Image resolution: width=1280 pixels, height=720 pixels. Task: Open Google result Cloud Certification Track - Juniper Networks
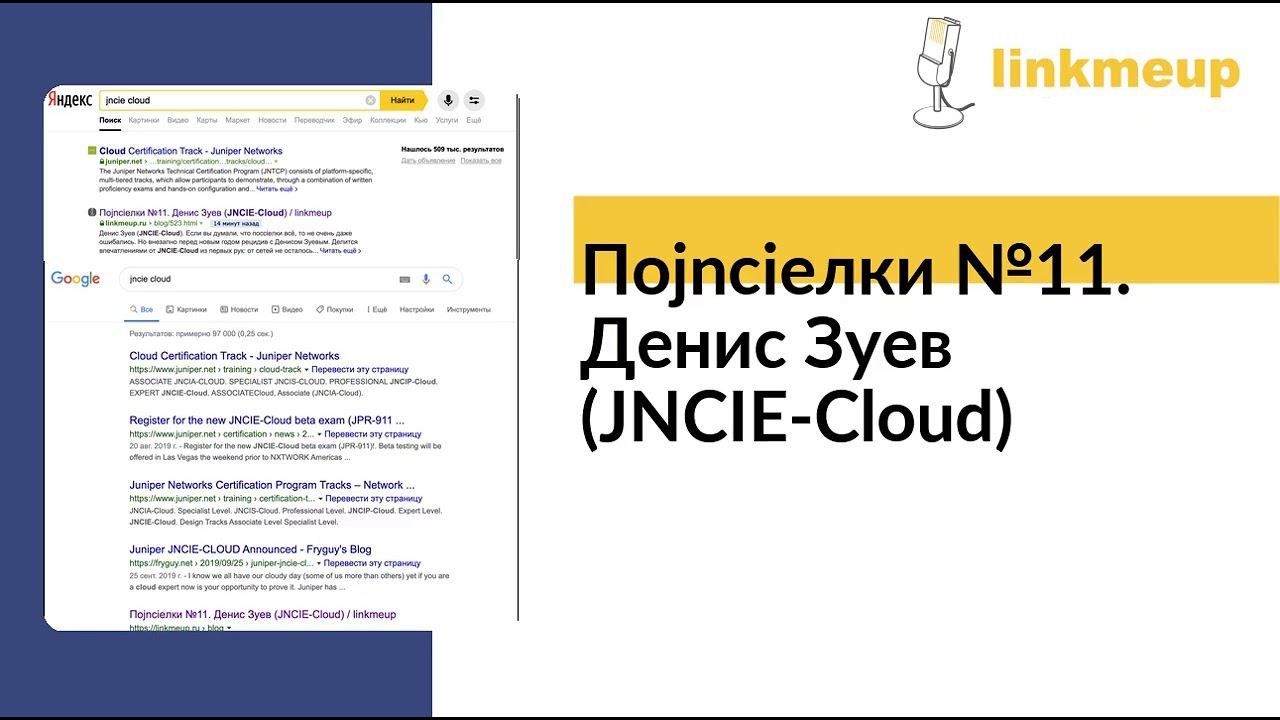(234, 356)
